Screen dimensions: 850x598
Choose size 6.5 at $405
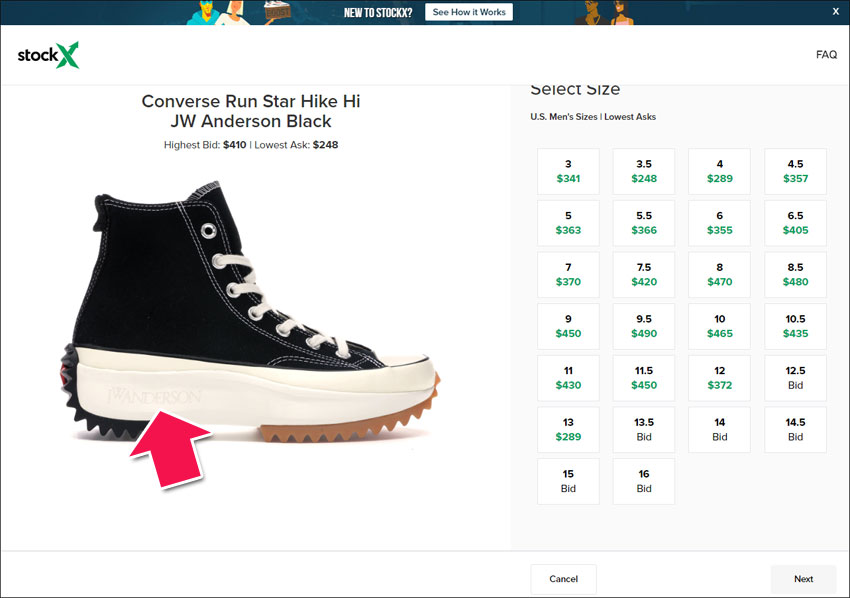tap(795, 223)
